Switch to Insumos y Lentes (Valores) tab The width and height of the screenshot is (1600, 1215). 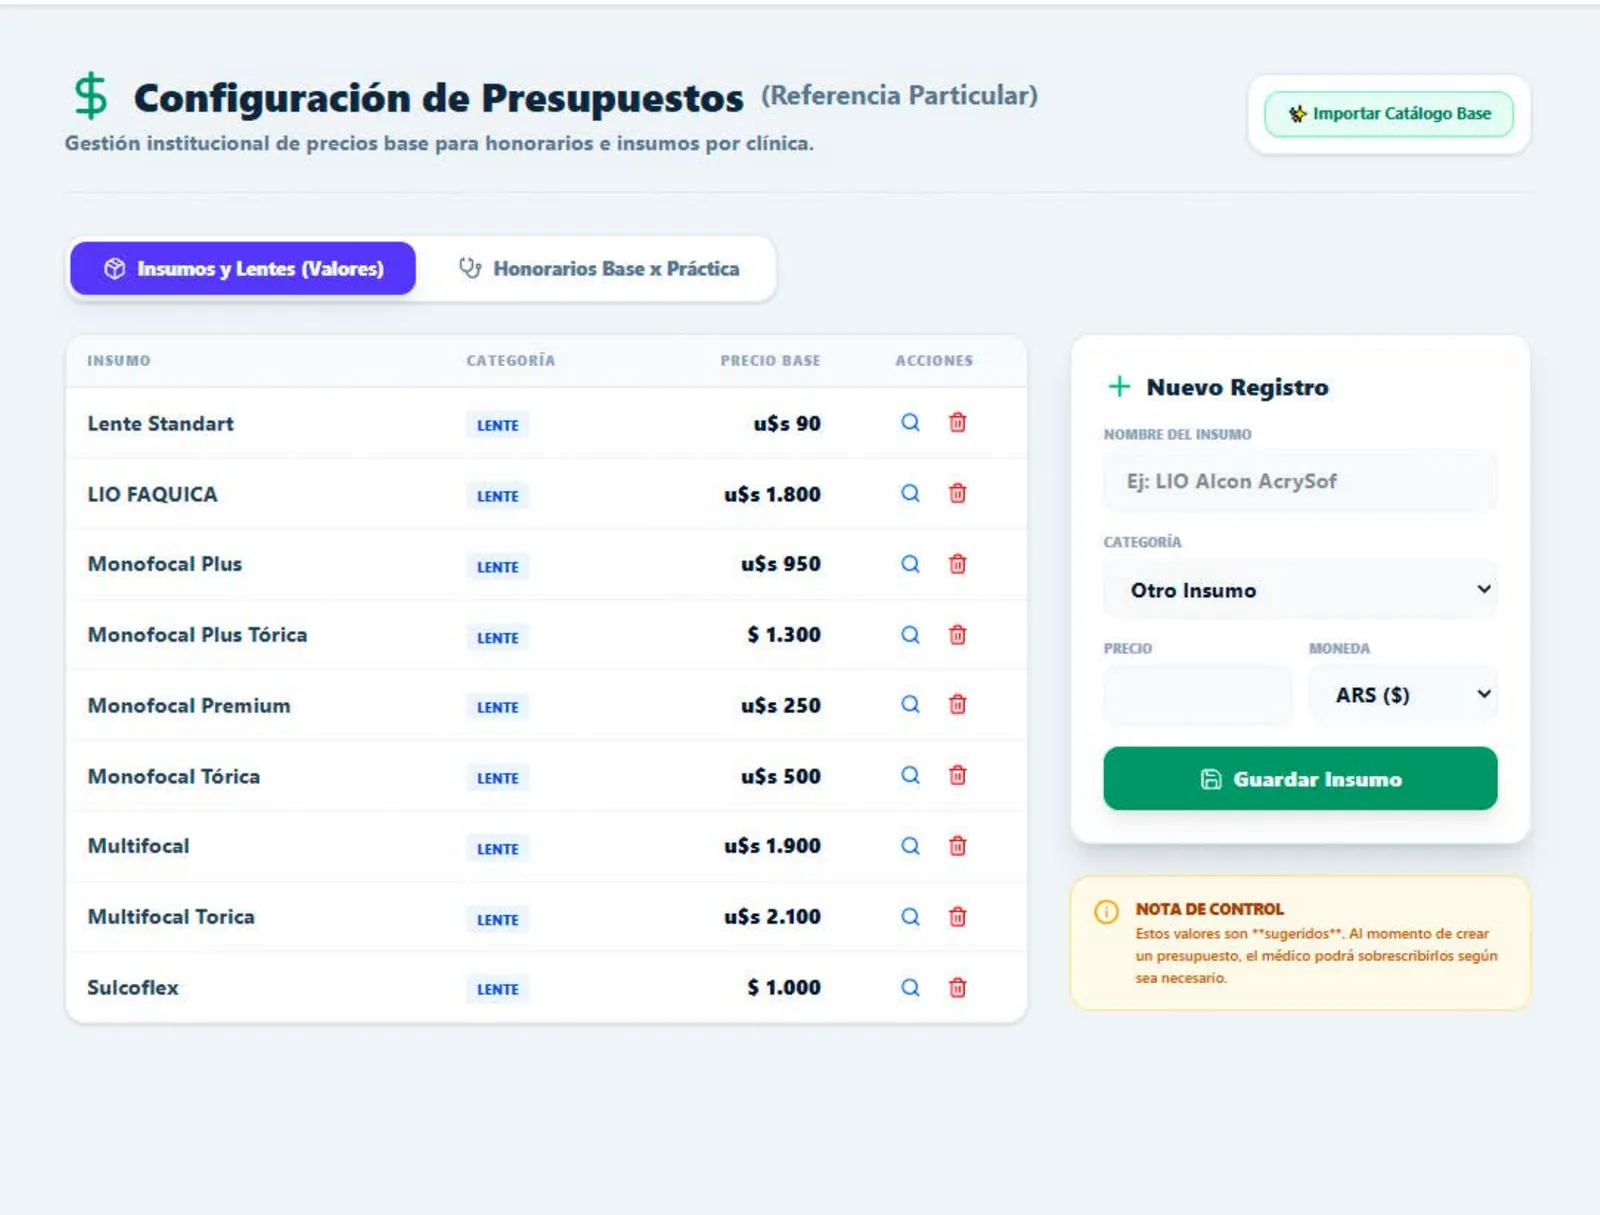[x=243, y=268]
